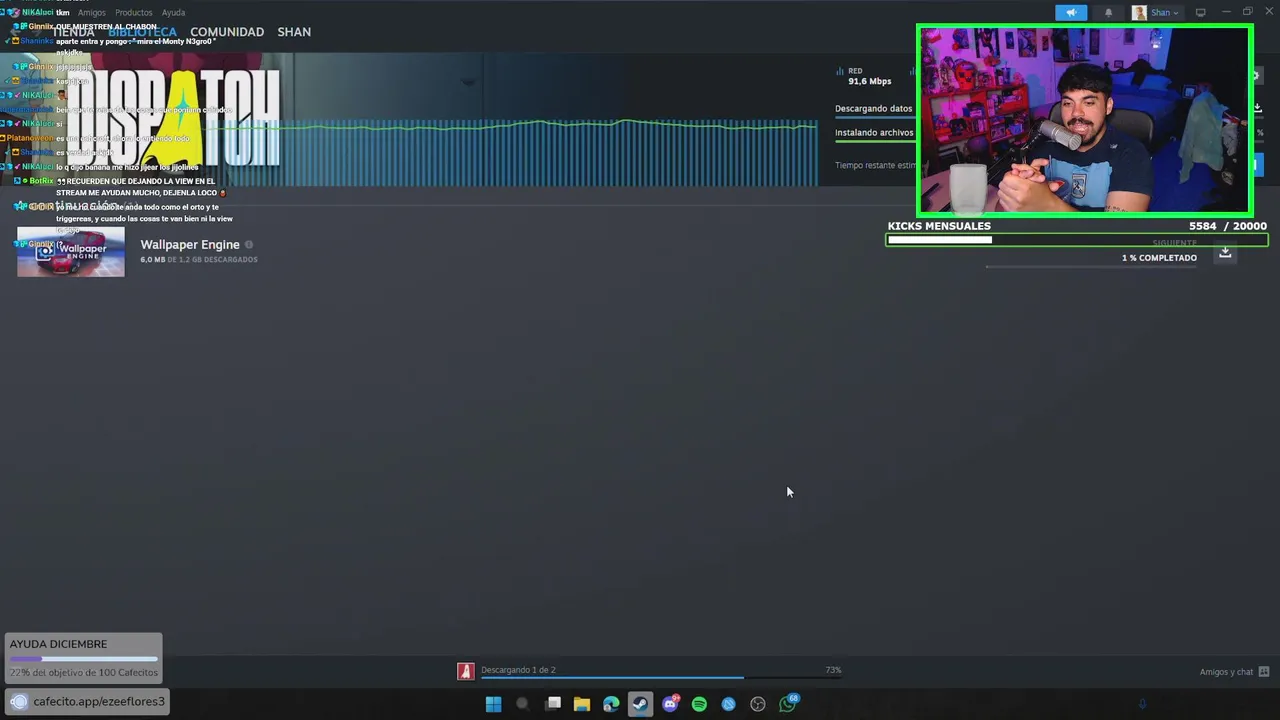Open Steam notifications bell
Viewport: 1280px width, 720px height.
click(1108, 13)
